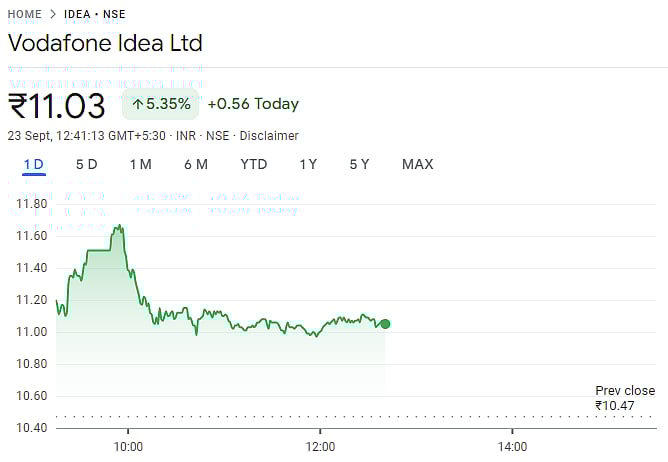This screenshot has width=668, height=462.
Task: Open the 5Y chart range
Action: pyautogui.click(x=360, y=164)
